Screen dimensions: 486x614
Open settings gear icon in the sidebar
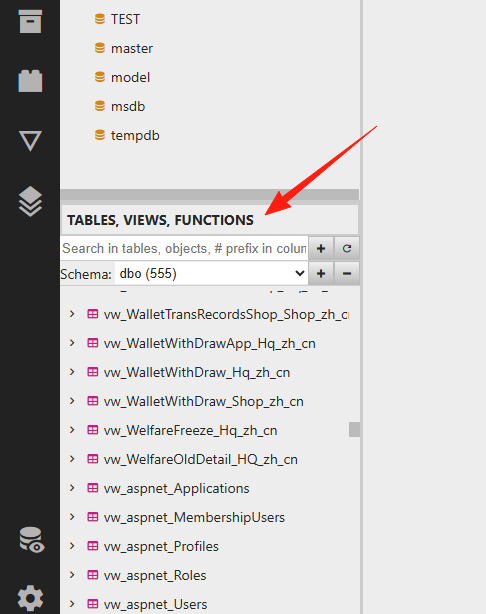click(30, 598)
